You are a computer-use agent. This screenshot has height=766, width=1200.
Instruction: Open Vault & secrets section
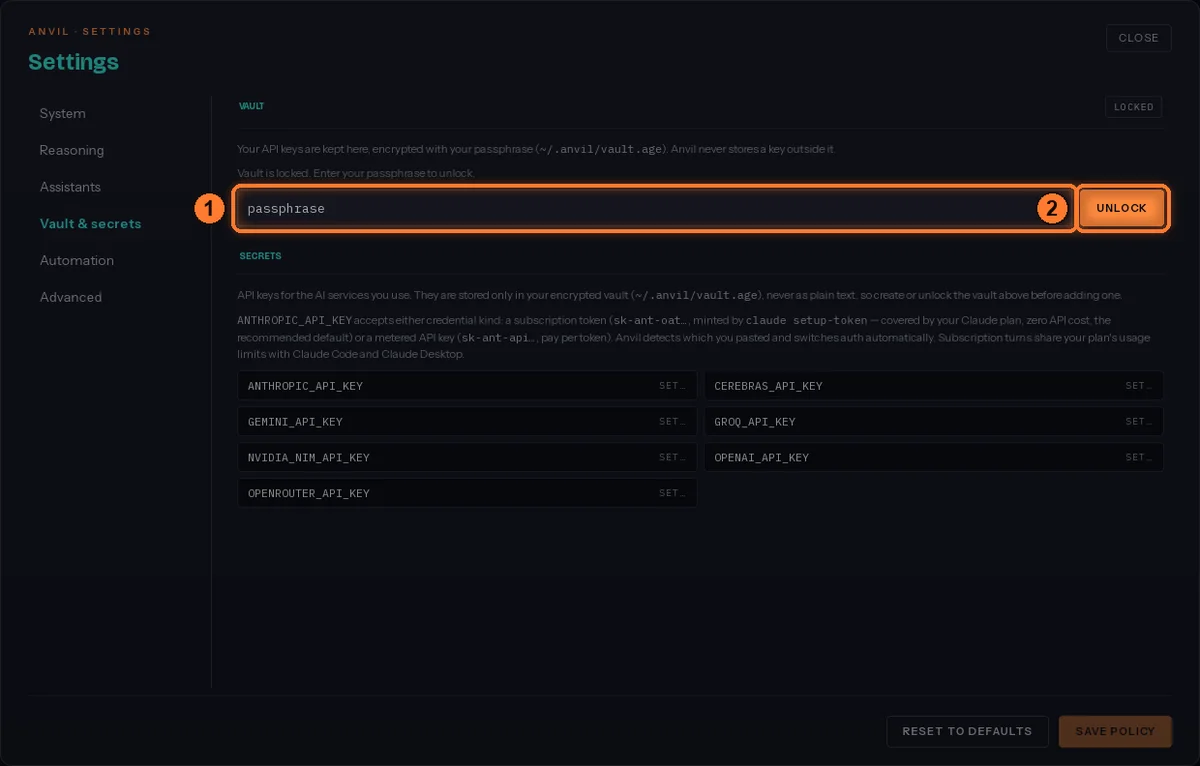90,224
